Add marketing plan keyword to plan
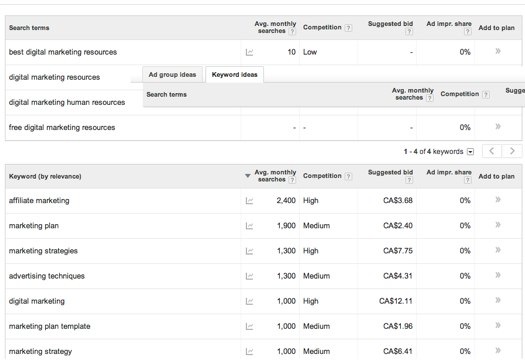525x360 pixels. click(x=498, y=225)
